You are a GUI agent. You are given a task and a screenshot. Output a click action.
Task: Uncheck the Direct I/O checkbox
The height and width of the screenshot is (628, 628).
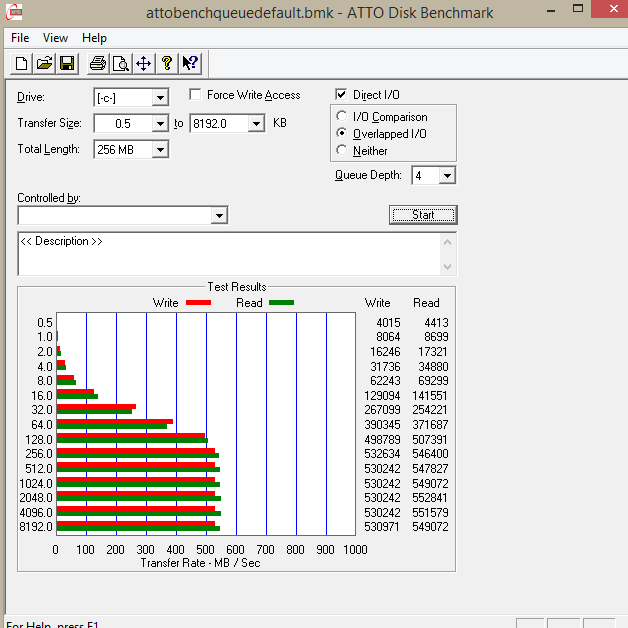coord(342,95)
